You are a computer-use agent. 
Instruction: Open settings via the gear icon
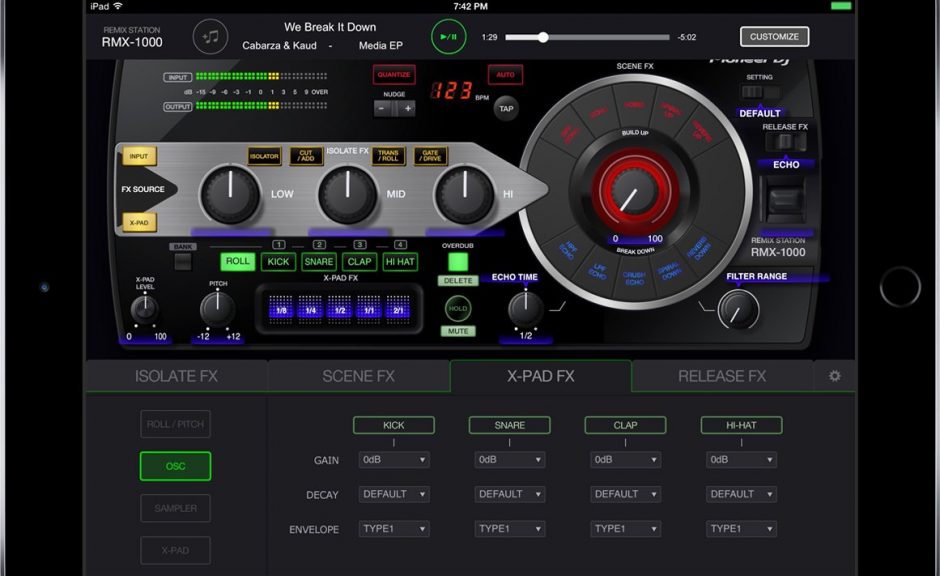pyautogui.click(x=833, y=375)
